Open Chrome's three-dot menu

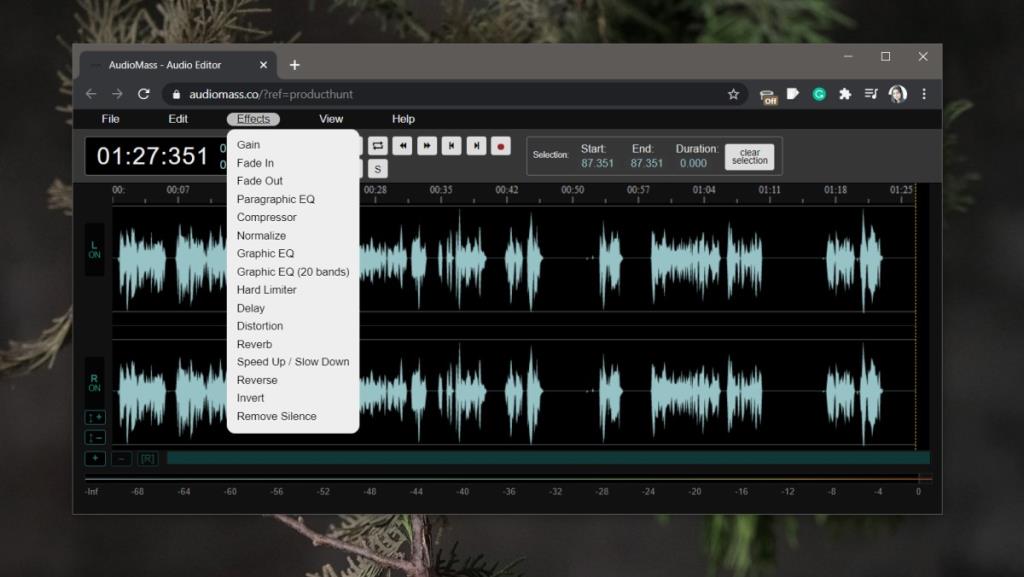coord(923,94)
